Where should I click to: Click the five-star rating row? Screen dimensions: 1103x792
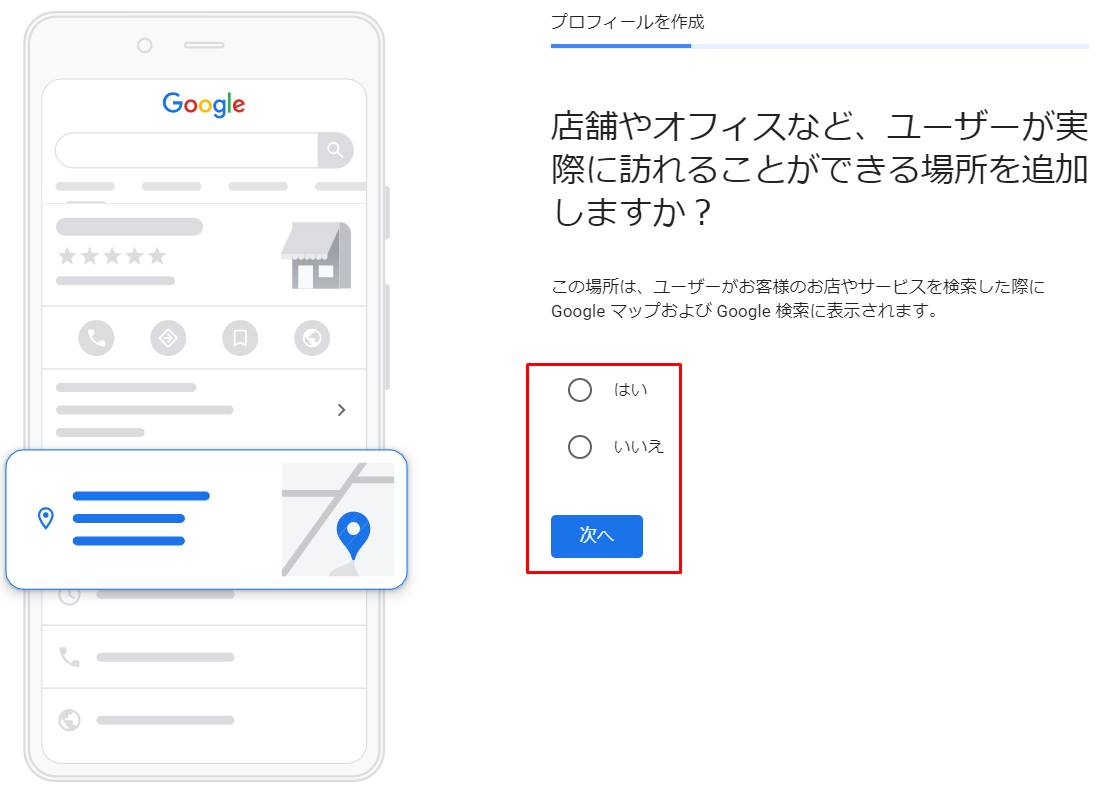coord(112,255)
